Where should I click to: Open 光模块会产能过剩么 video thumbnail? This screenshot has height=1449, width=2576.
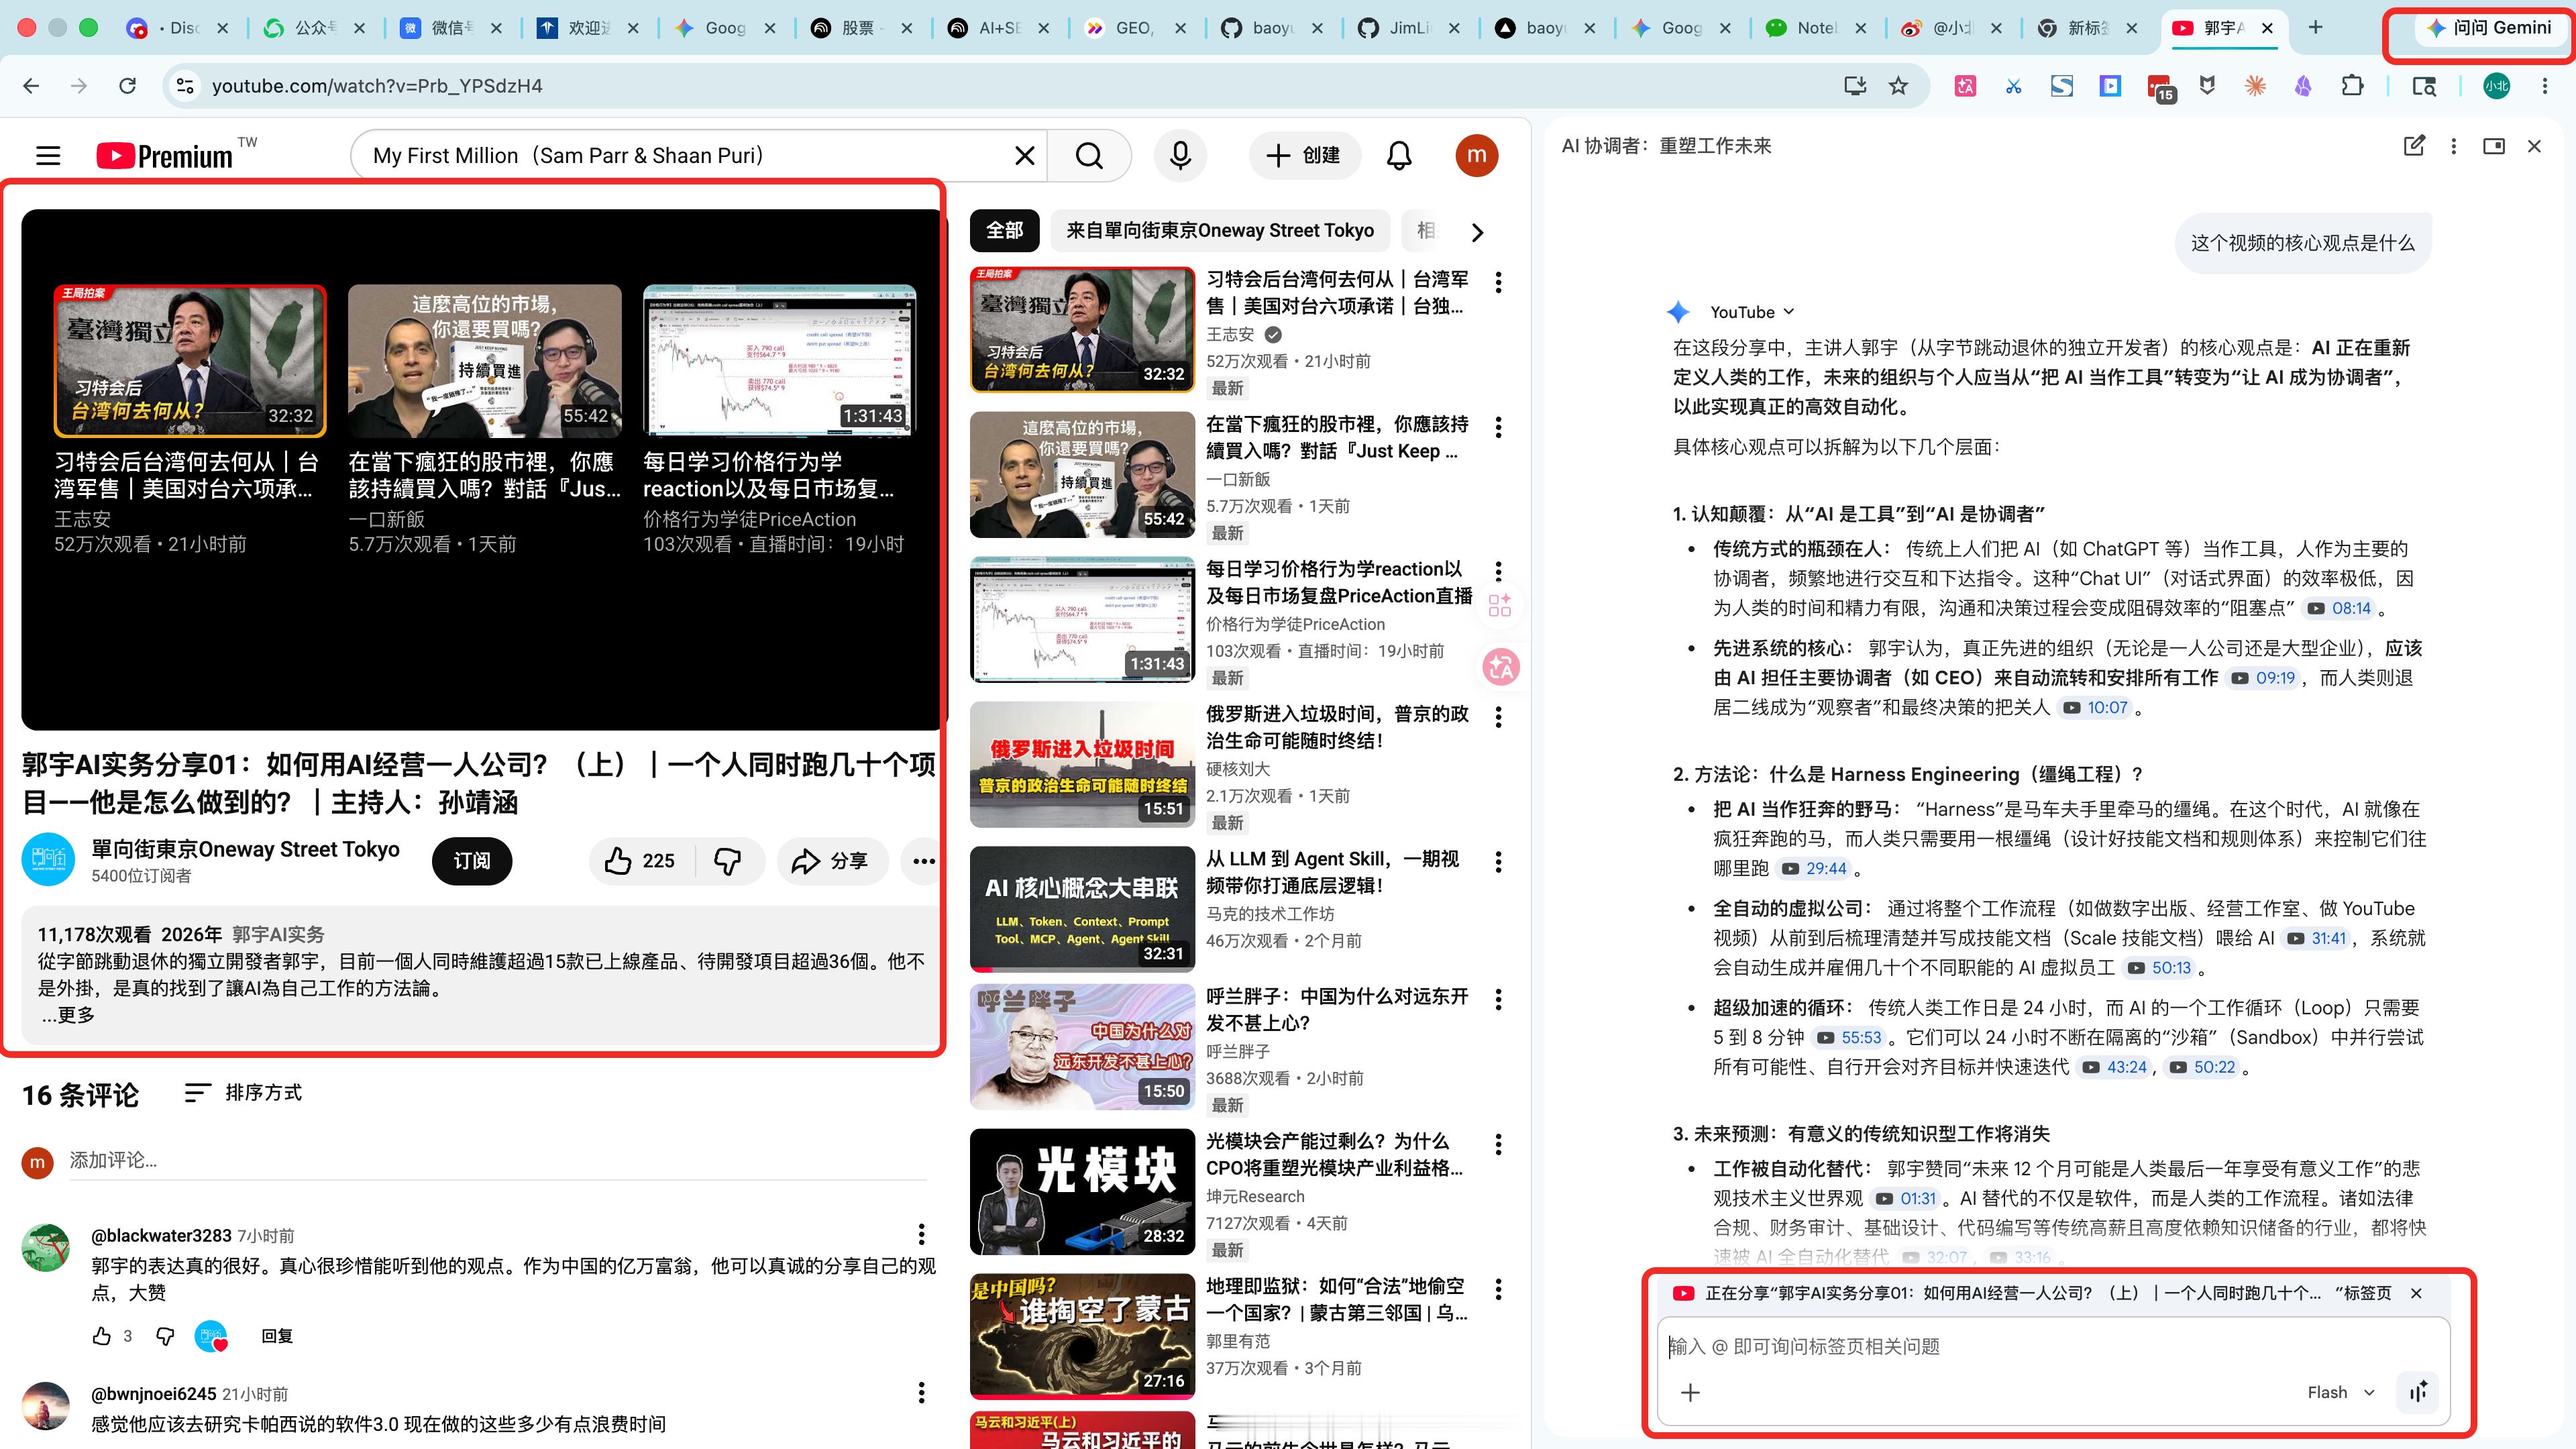(x=1082, y=1191)
